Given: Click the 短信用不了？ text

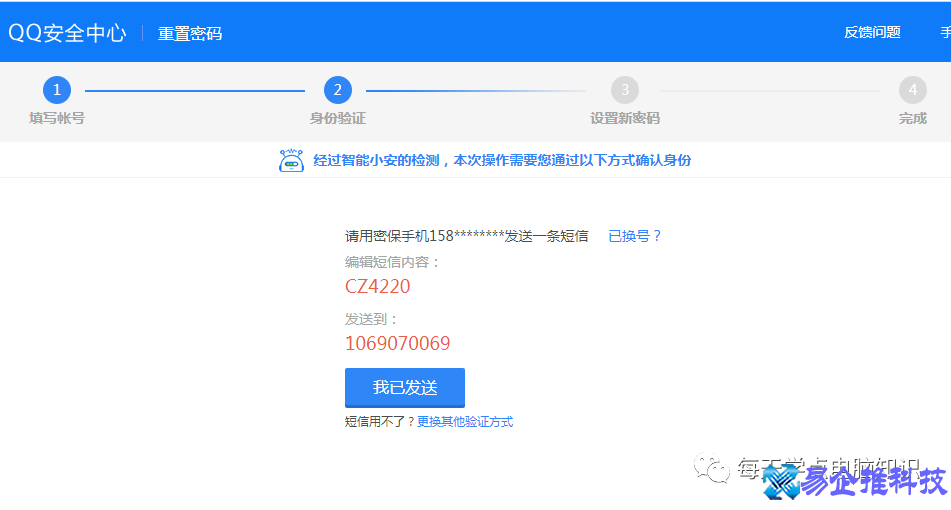Looking at the screenshot, I should (x=380, y=421).
